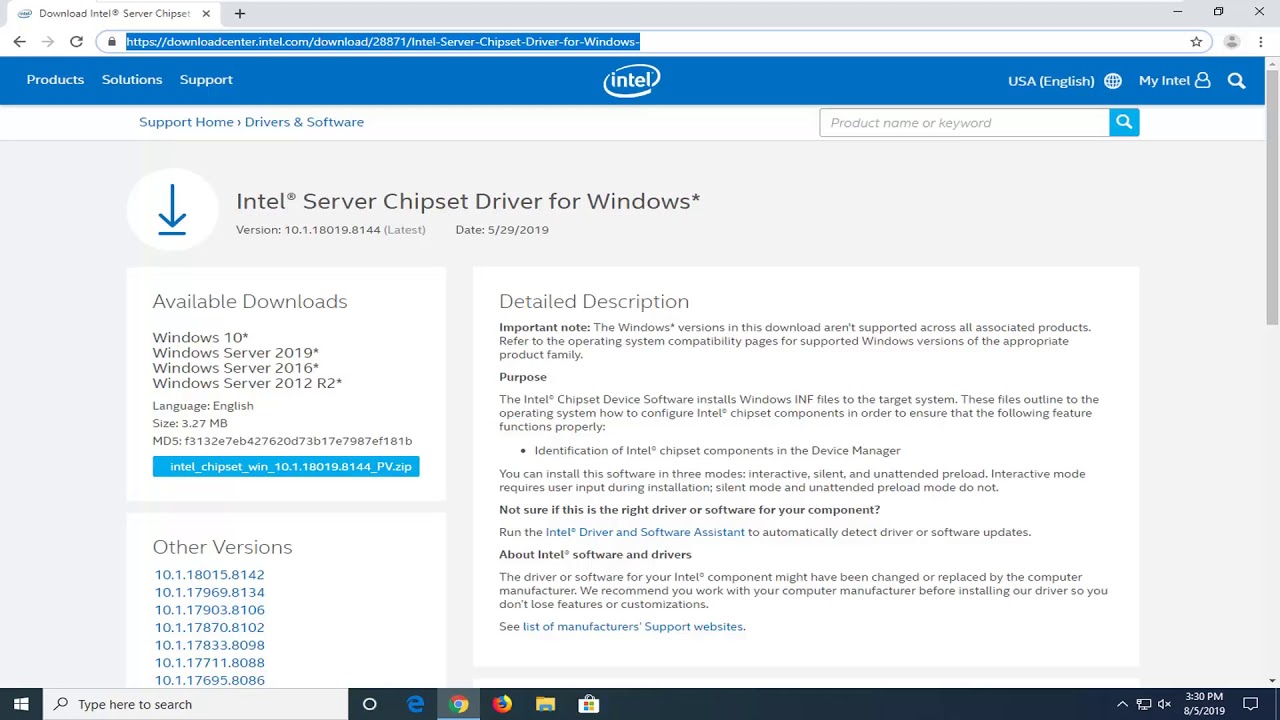Click the Windows Server 2019* entry

235,353
